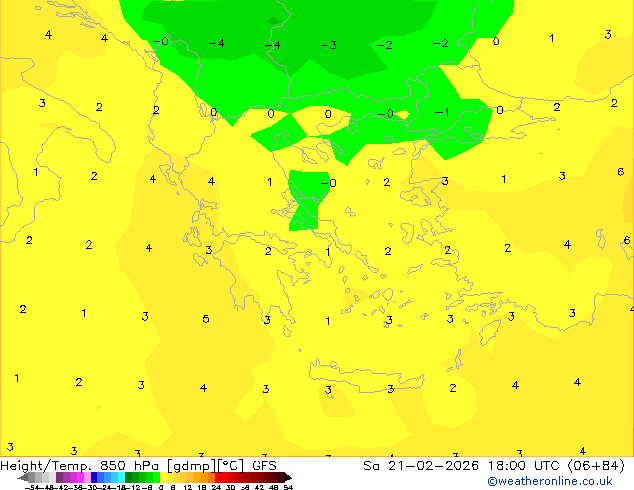The width and height of the screenshot is (634, 490).
Task: Click the '-1' temperature value on map
Action: pos(442,112)
